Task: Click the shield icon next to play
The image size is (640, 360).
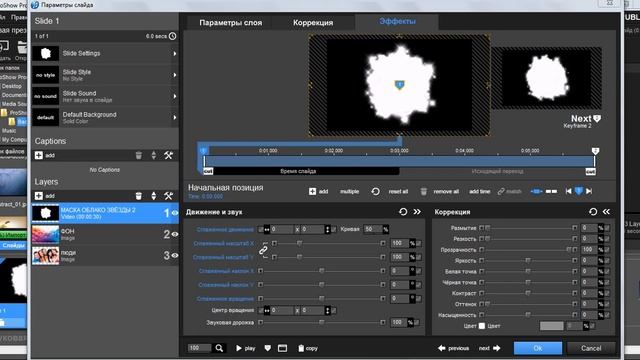Action: (267, 348)
